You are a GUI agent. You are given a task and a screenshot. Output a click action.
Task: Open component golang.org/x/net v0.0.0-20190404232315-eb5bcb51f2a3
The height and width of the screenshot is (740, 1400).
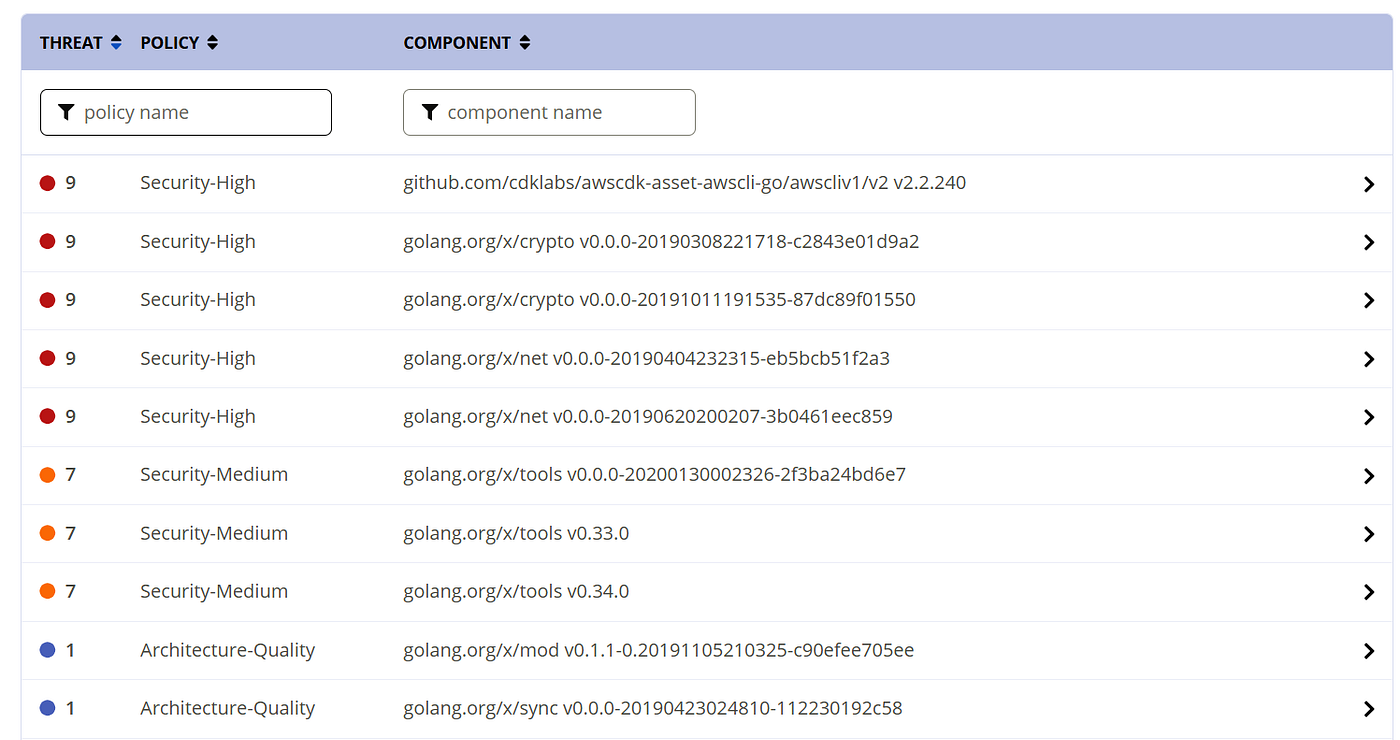coord(646,358)
